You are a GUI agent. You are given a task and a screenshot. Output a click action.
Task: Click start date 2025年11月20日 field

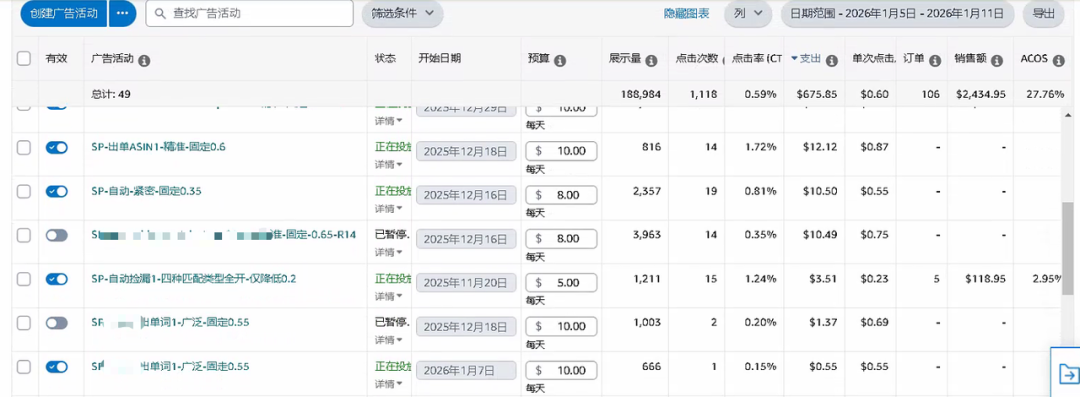pos(466,283)
